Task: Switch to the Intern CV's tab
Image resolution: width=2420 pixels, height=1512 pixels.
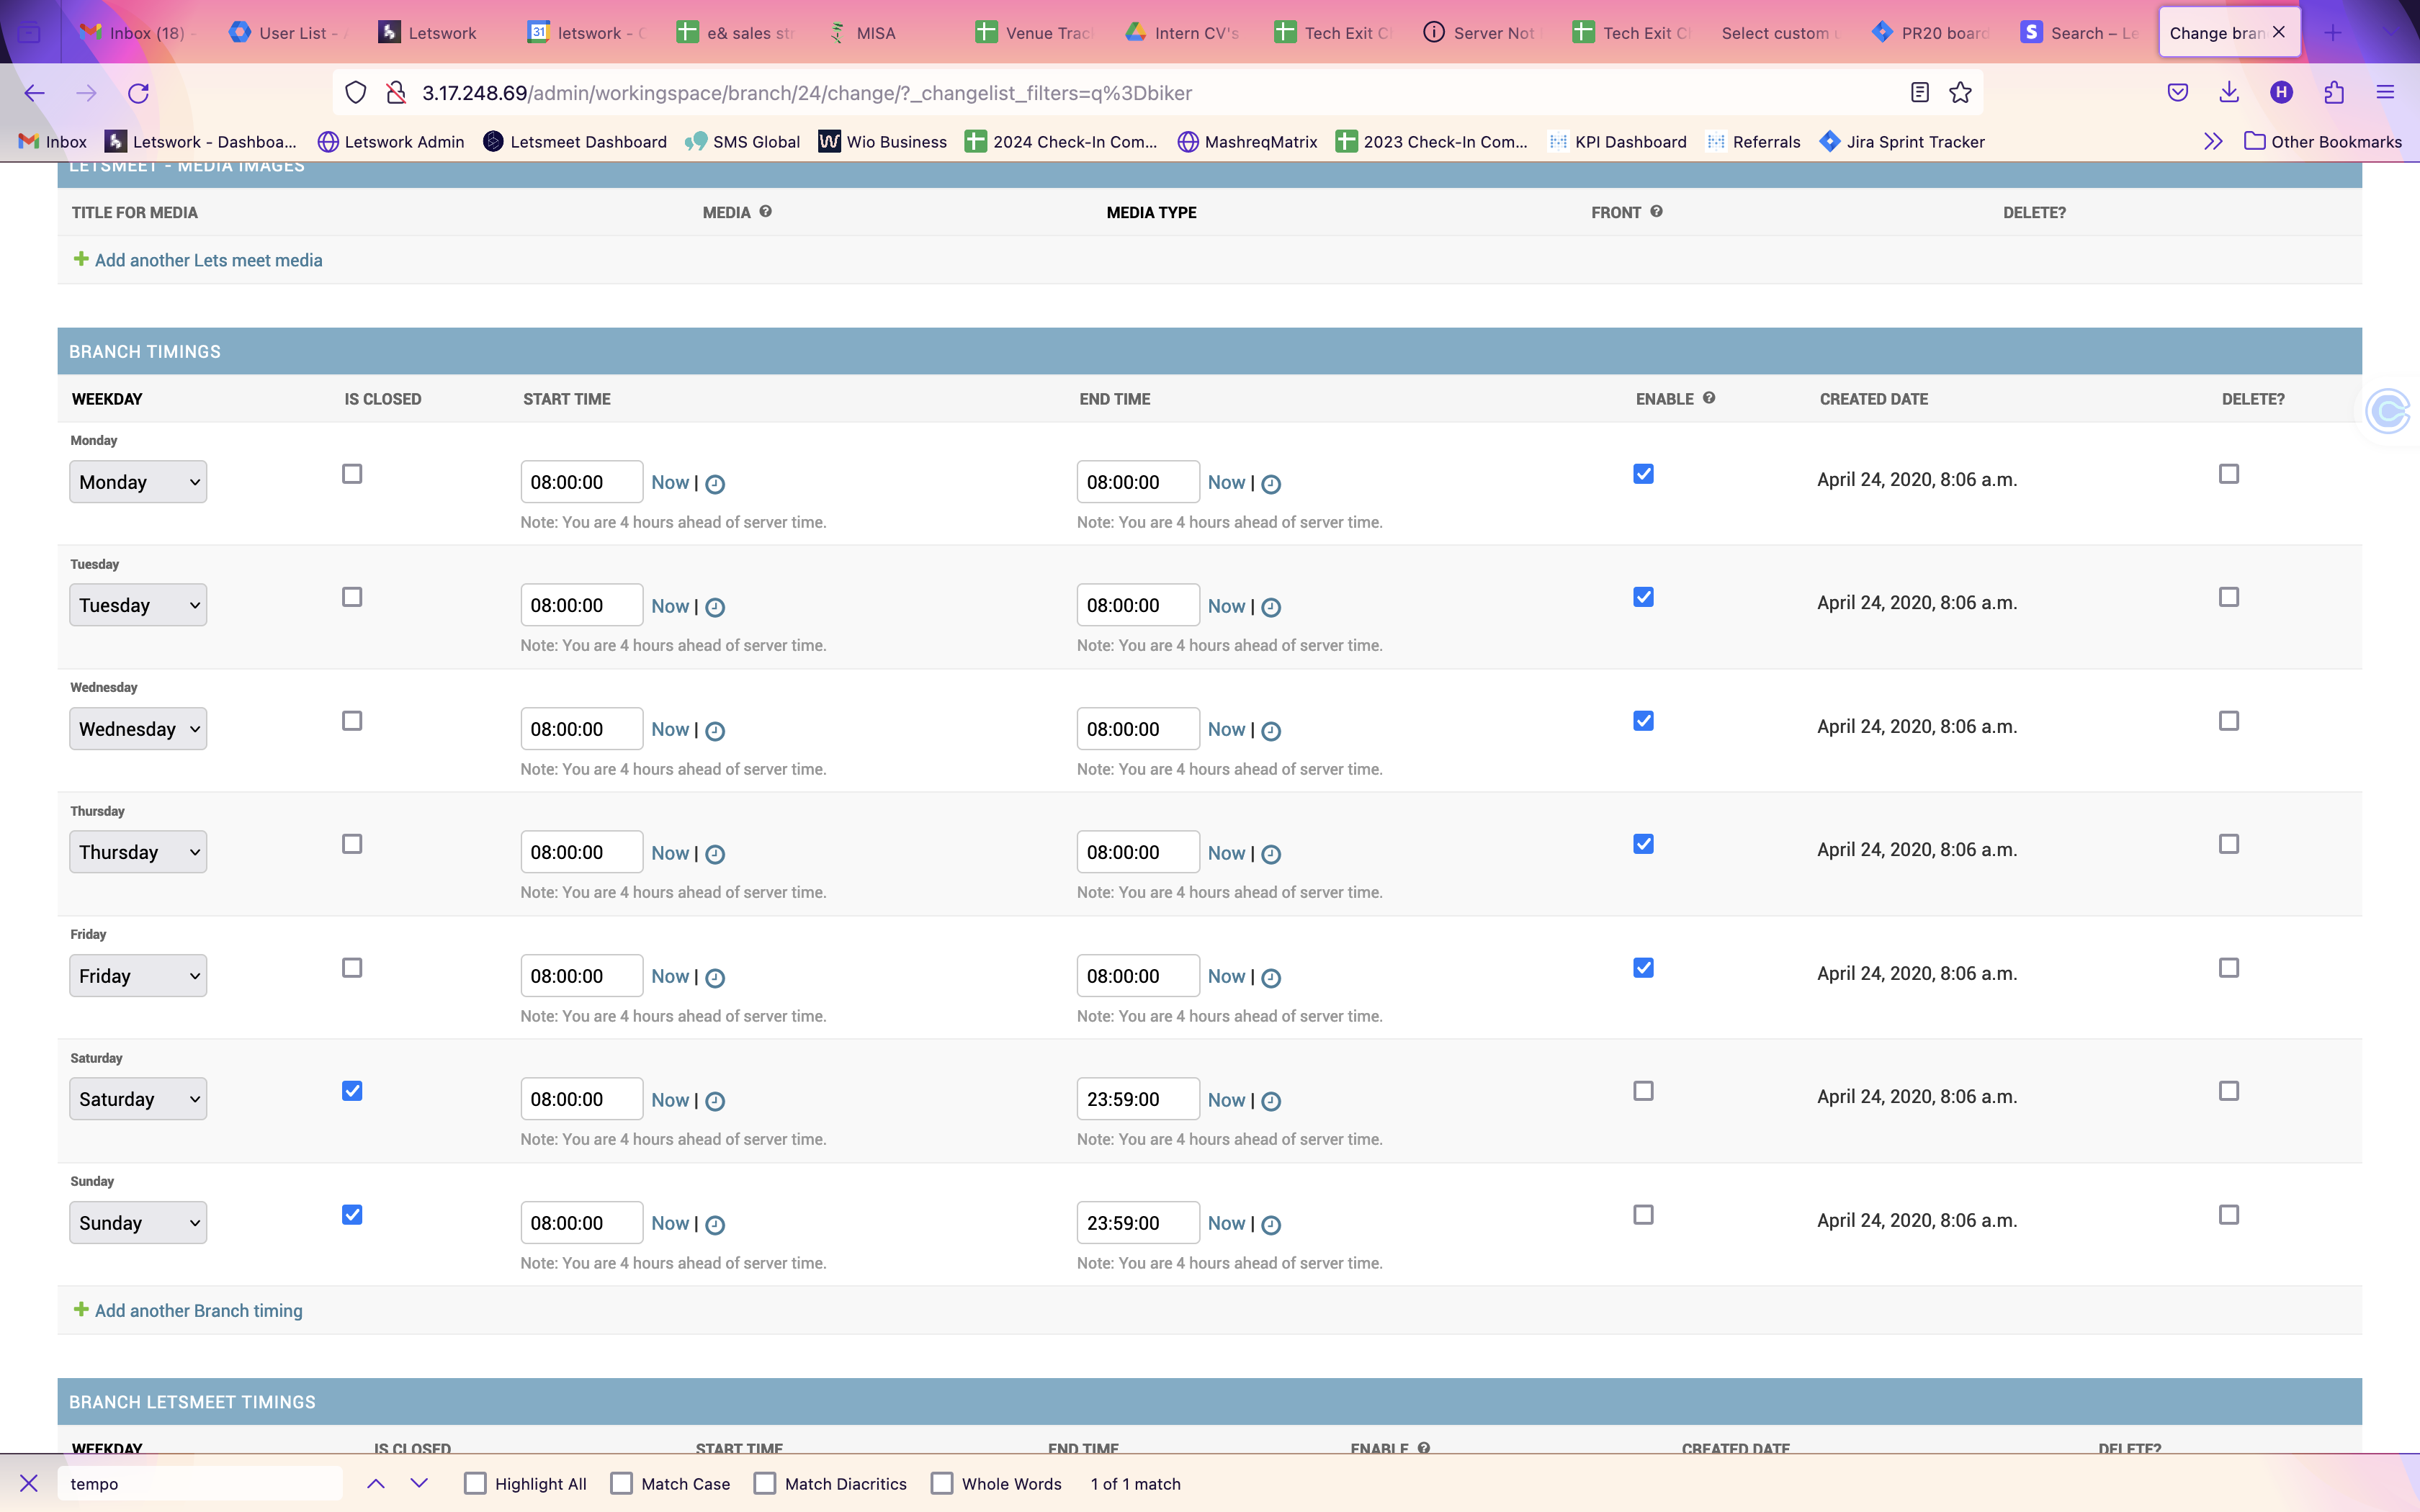Action: (x=1184, y=33)
